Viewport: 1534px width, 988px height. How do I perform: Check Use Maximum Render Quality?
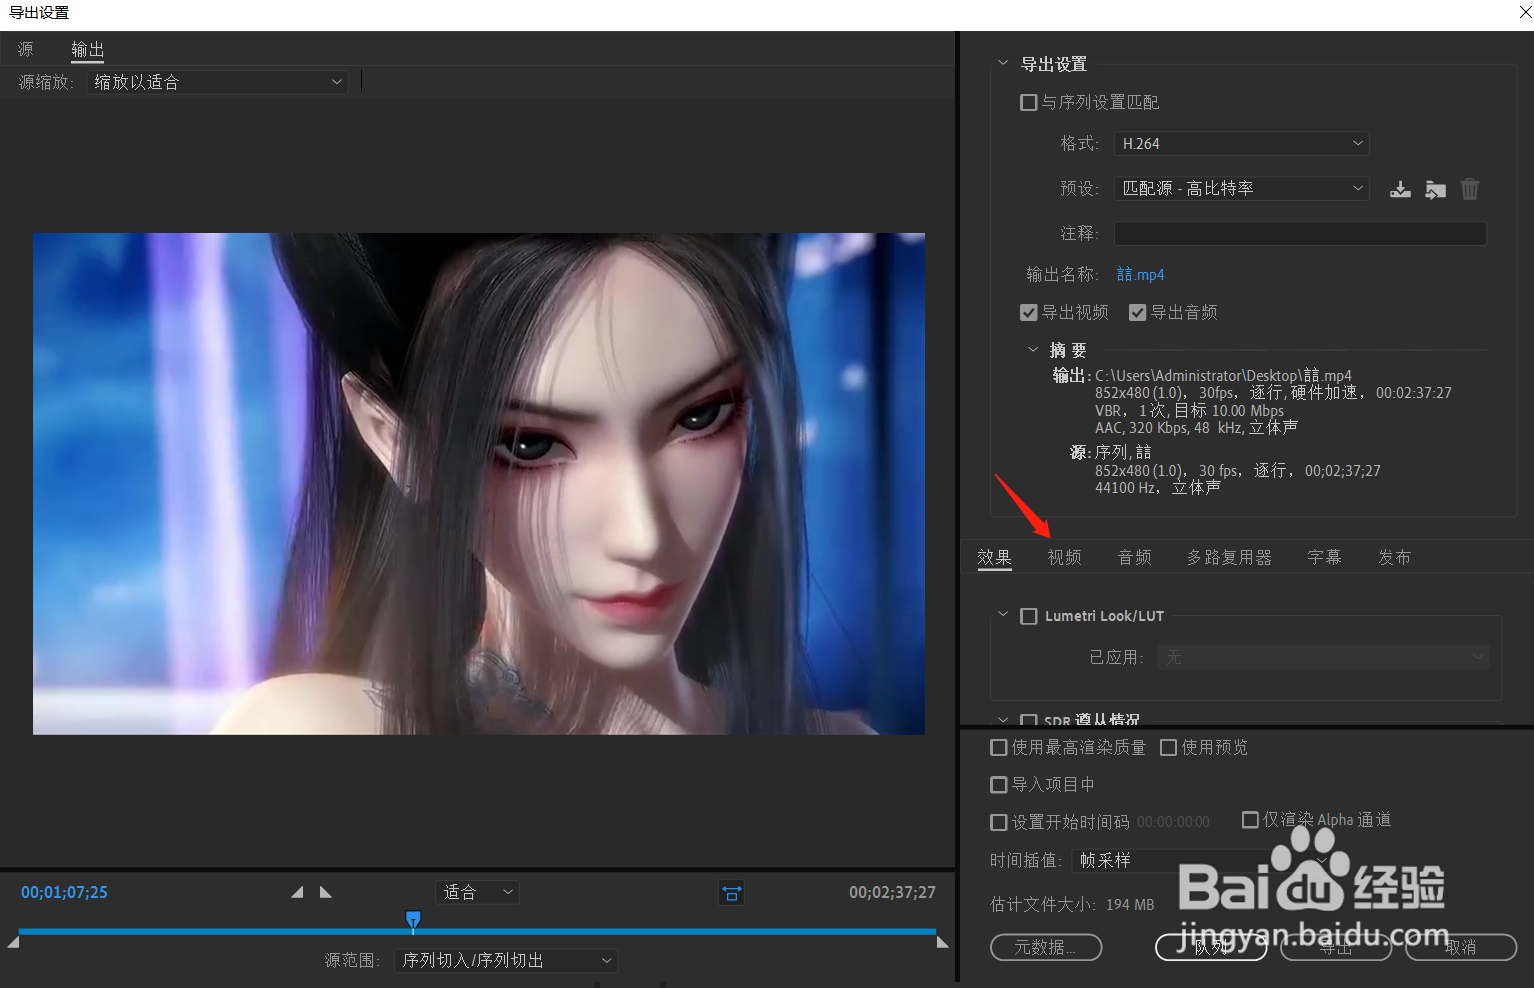tap(998, 748)
